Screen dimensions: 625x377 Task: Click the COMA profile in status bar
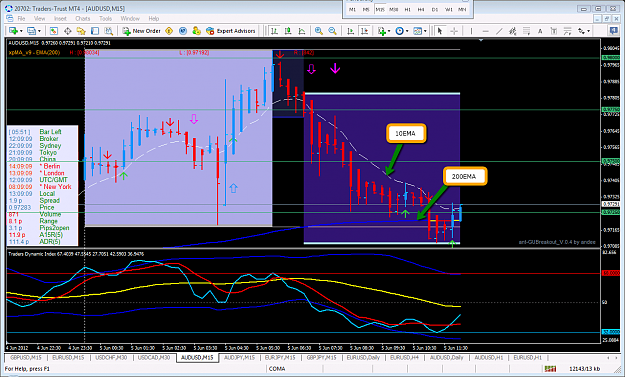[x=277, y=369]
